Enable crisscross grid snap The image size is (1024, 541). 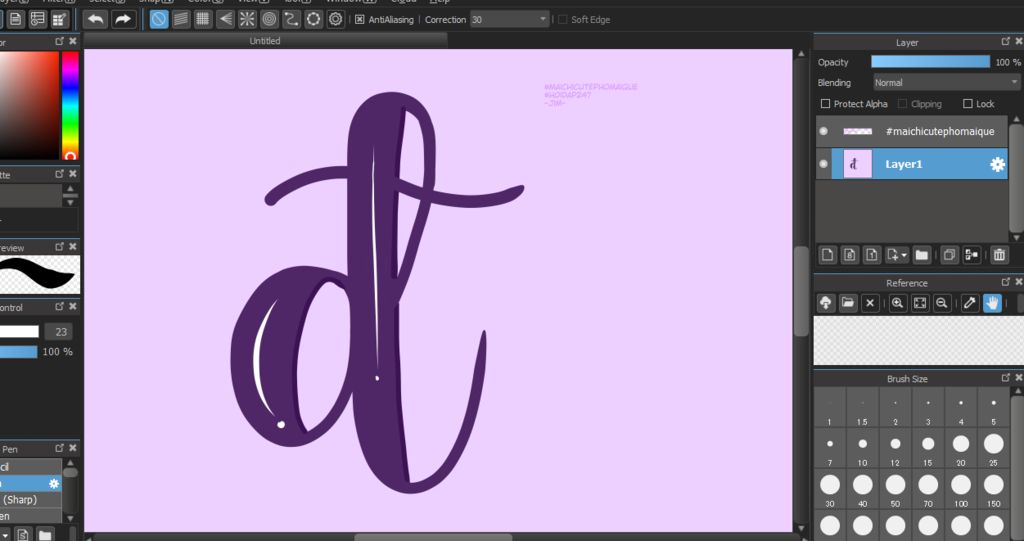[x=203, y=19]
